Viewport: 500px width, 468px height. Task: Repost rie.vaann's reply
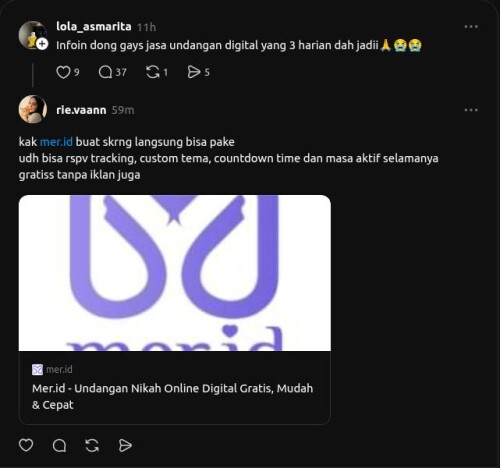coord(92,445)
